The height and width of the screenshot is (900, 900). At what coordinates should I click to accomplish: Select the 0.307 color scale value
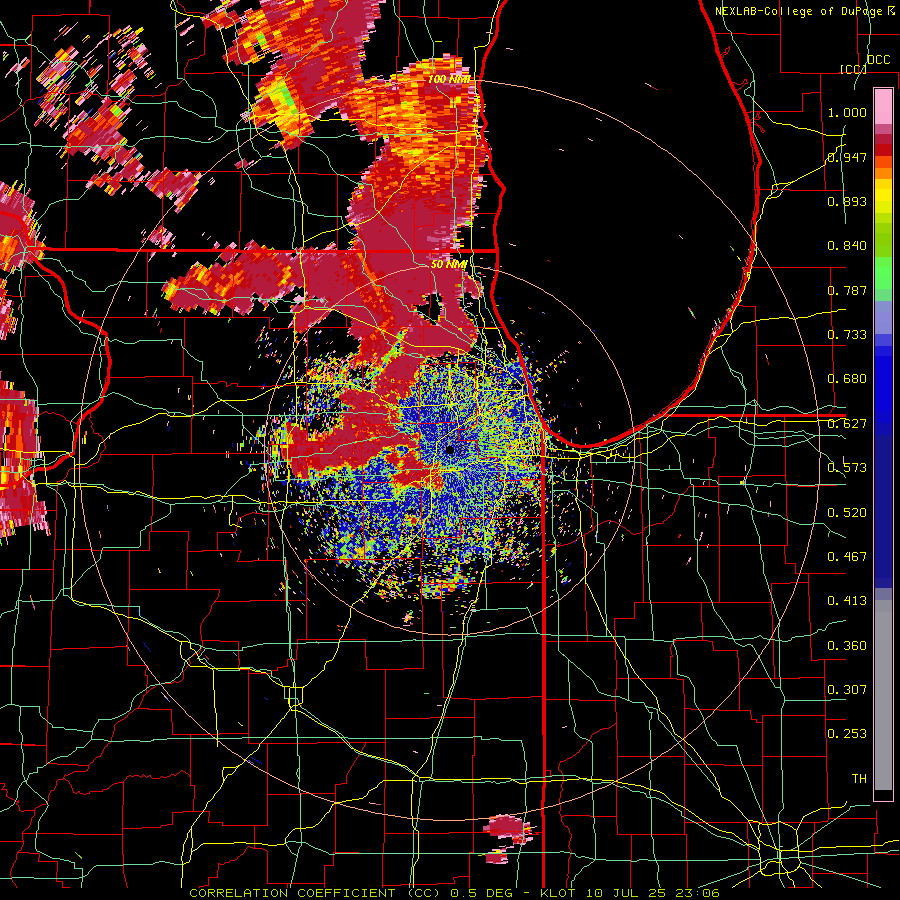847,690
